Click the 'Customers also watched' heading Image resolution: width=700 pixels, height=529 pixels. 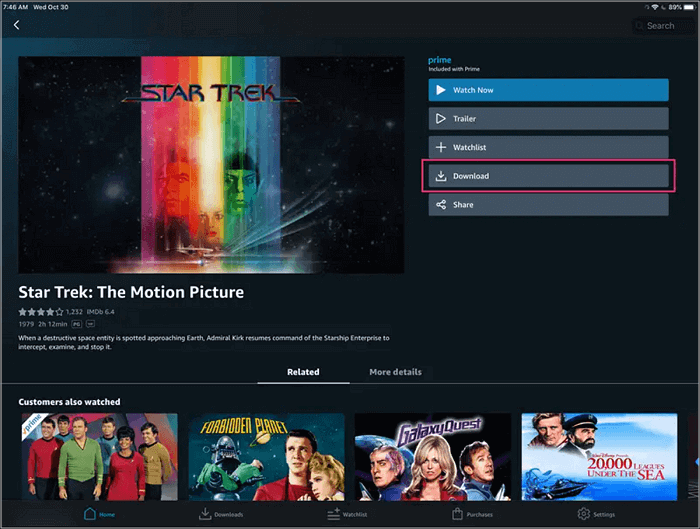[x=69, y=402]
